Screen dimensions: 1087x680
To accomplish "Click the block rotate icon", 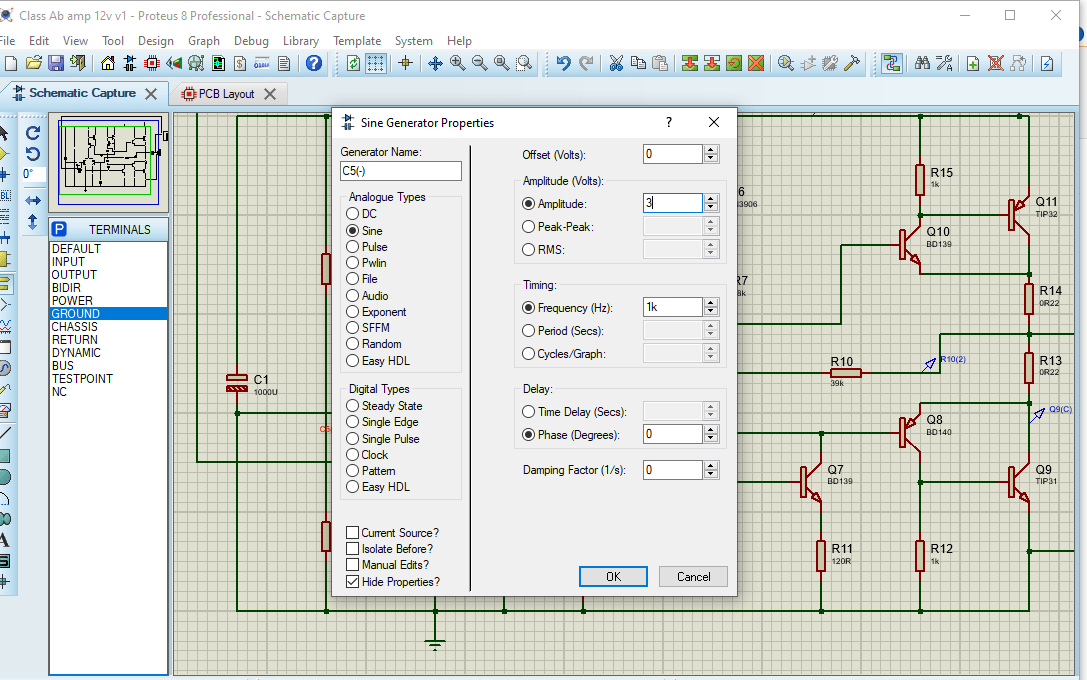I will click(x=734, y=64).
